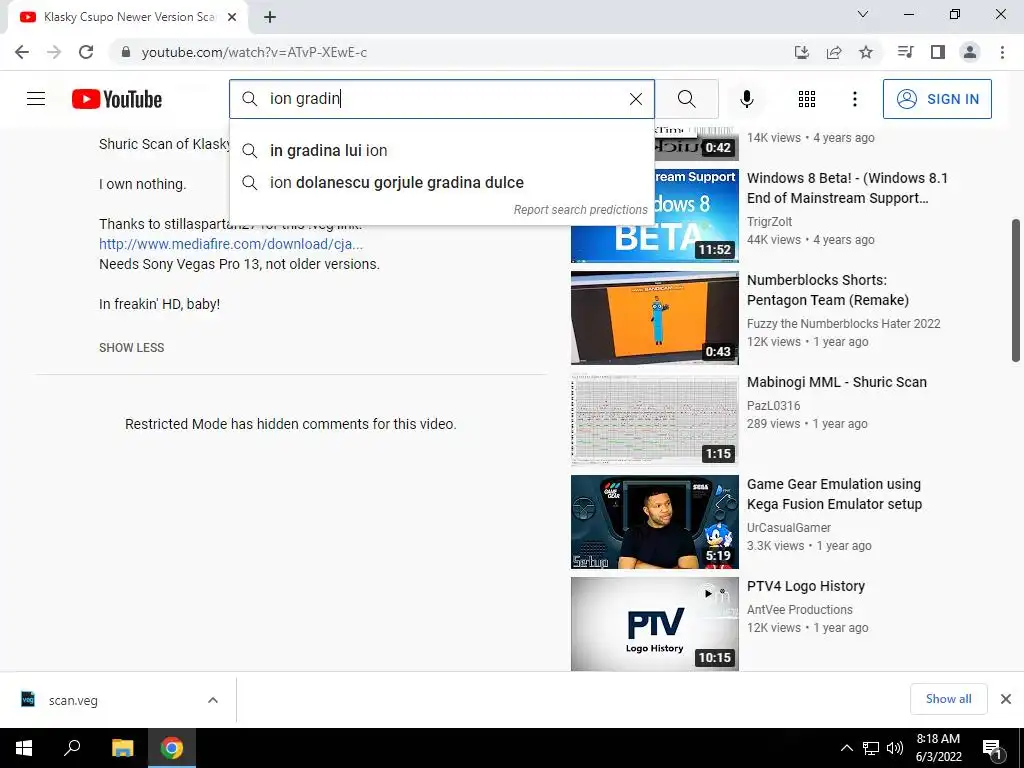Click the magnifier search button
The image size is (1024, 768).
[686, 99]
